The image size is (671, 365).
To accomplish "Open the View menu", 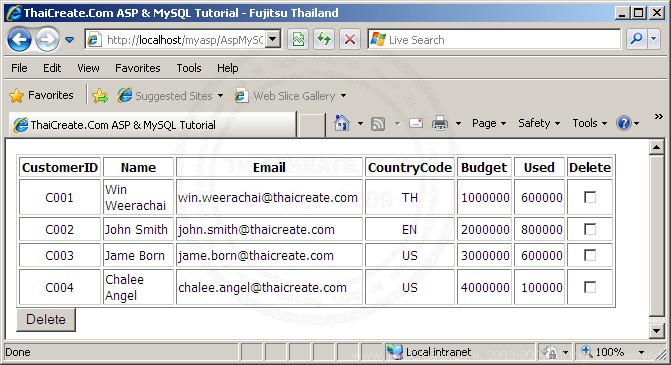I will [88, 68].
